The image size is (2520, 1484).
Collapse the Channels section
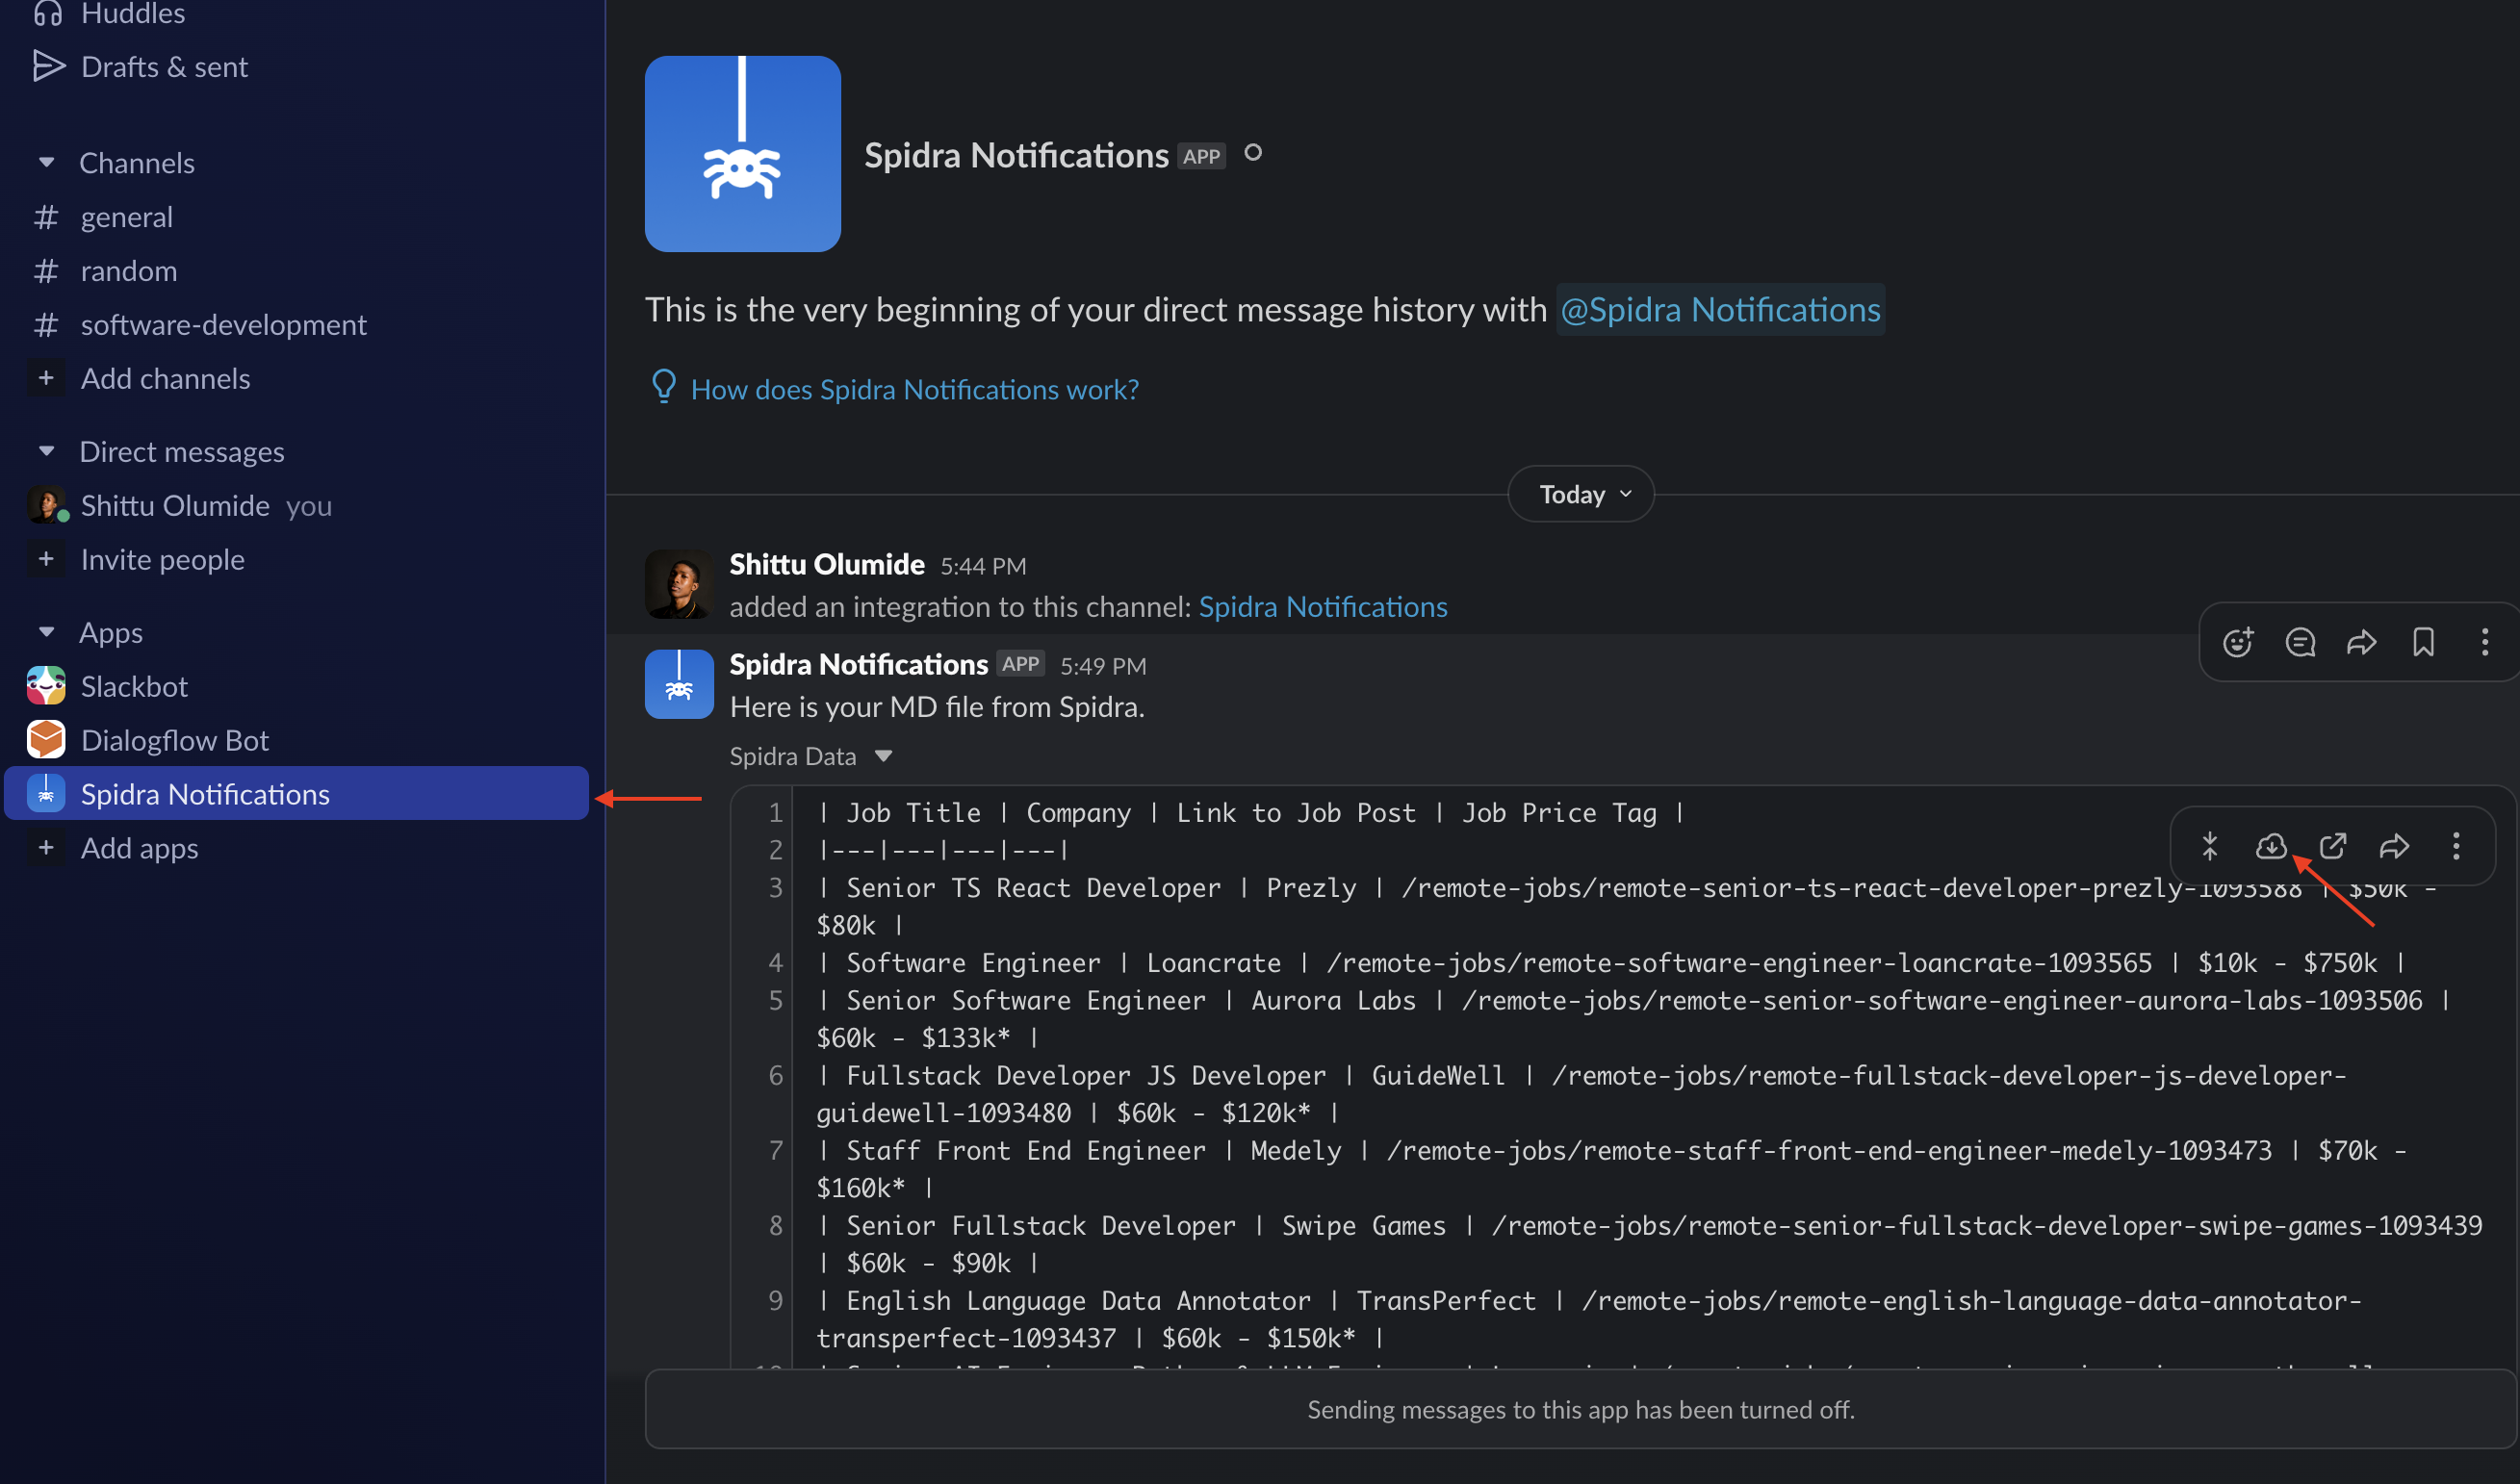47,162
